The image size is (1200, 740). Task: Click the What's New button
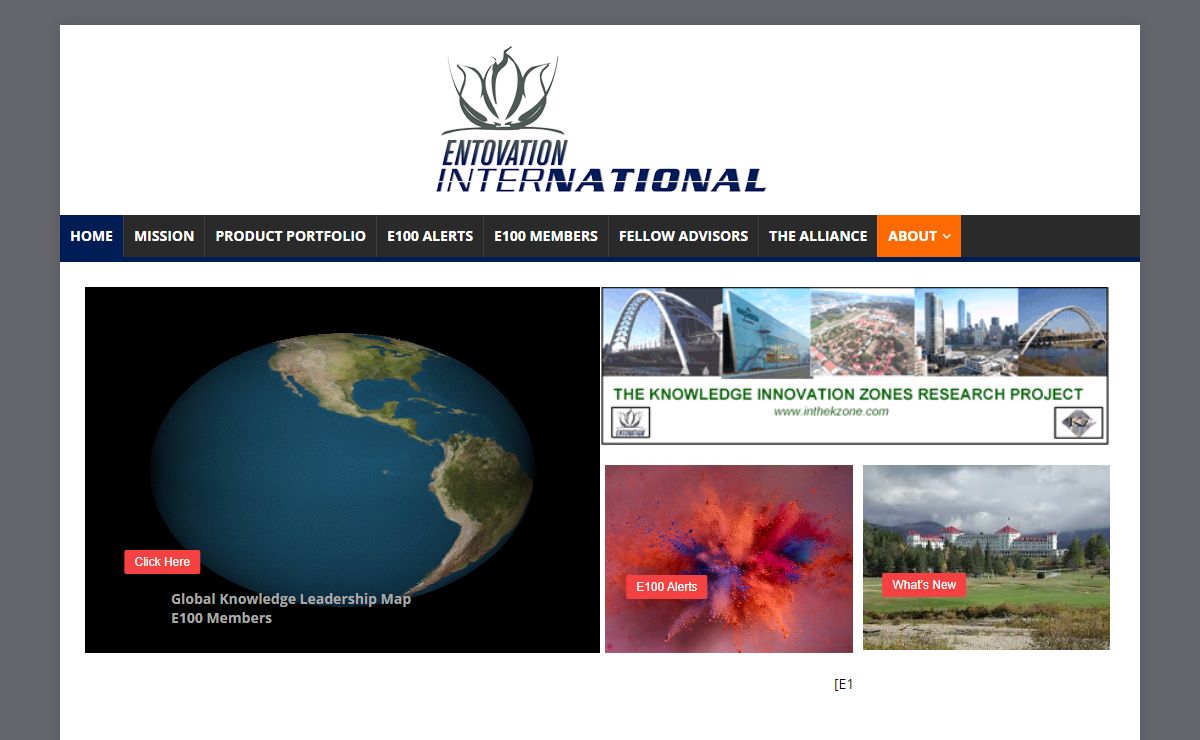(x=924, y=585)
